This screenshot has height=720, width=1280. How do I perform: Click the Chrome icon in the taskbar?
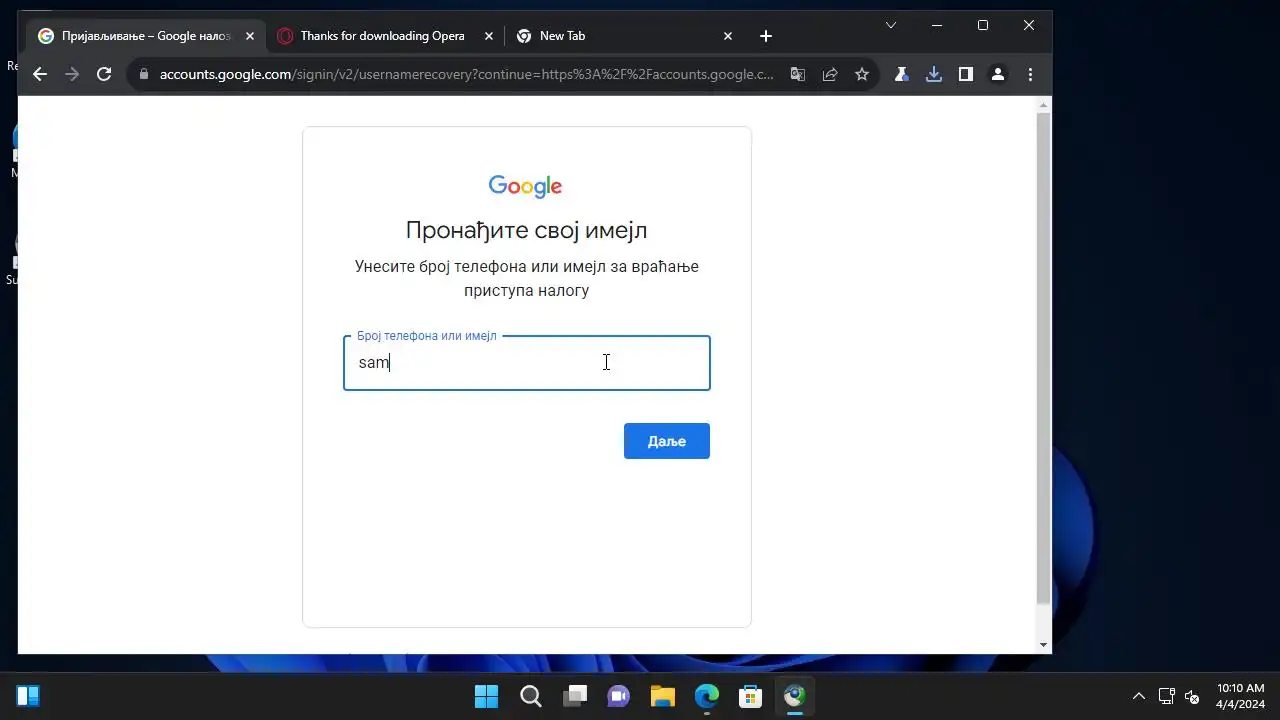click(x=795, y=696)
